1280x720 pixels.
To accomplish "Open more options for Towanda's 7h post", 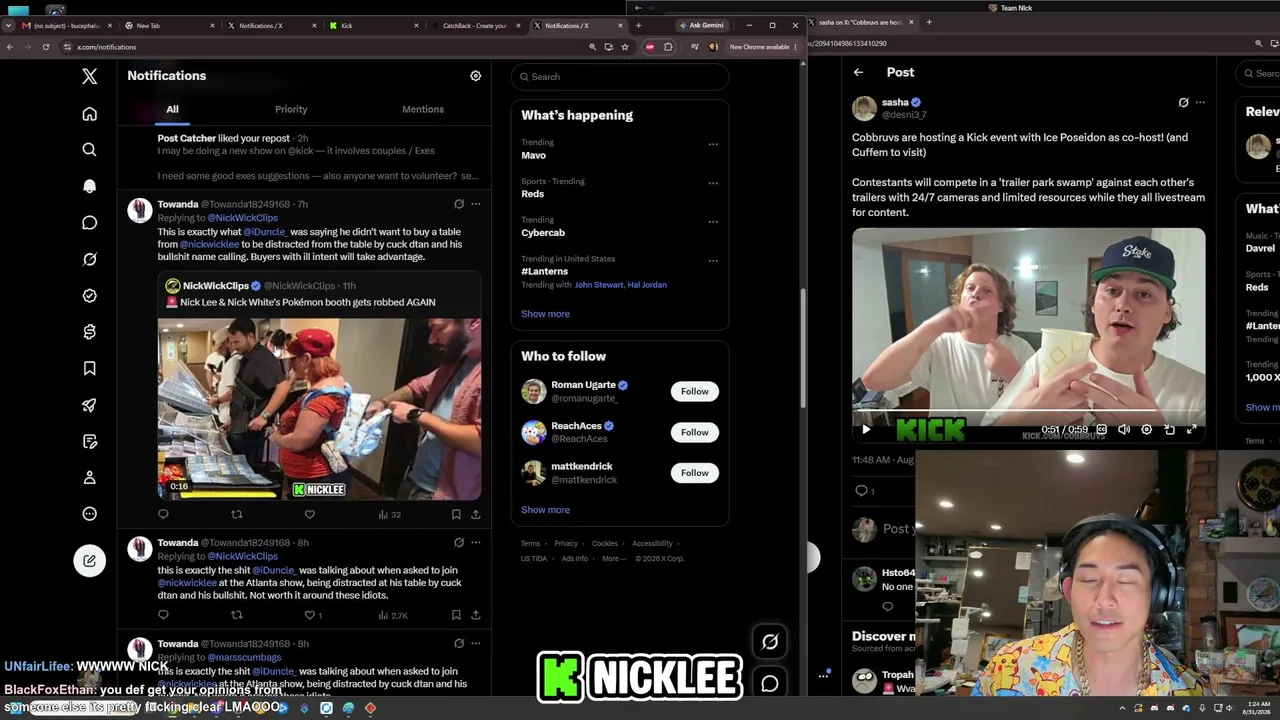I will (476, 204).
